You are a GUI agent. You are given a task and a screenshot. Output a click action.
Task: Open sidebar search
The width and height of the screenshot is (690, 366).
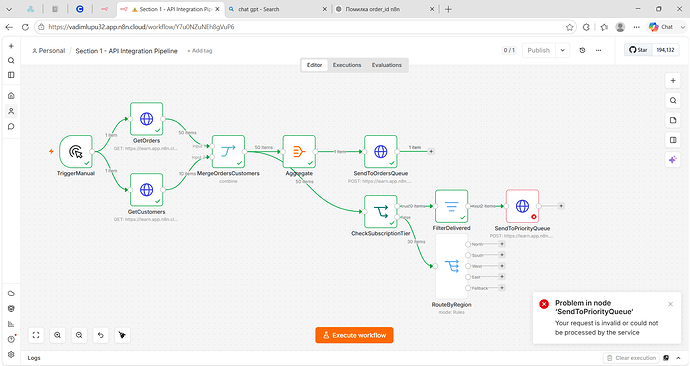11,60
